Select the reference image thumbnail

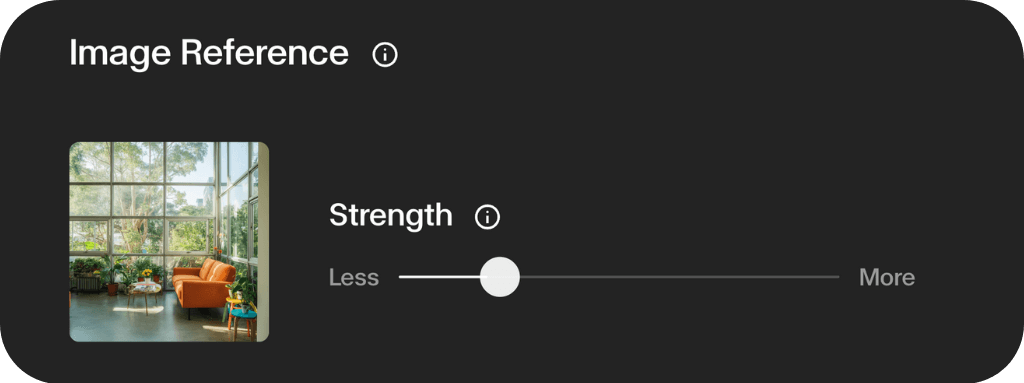[169, 242]
